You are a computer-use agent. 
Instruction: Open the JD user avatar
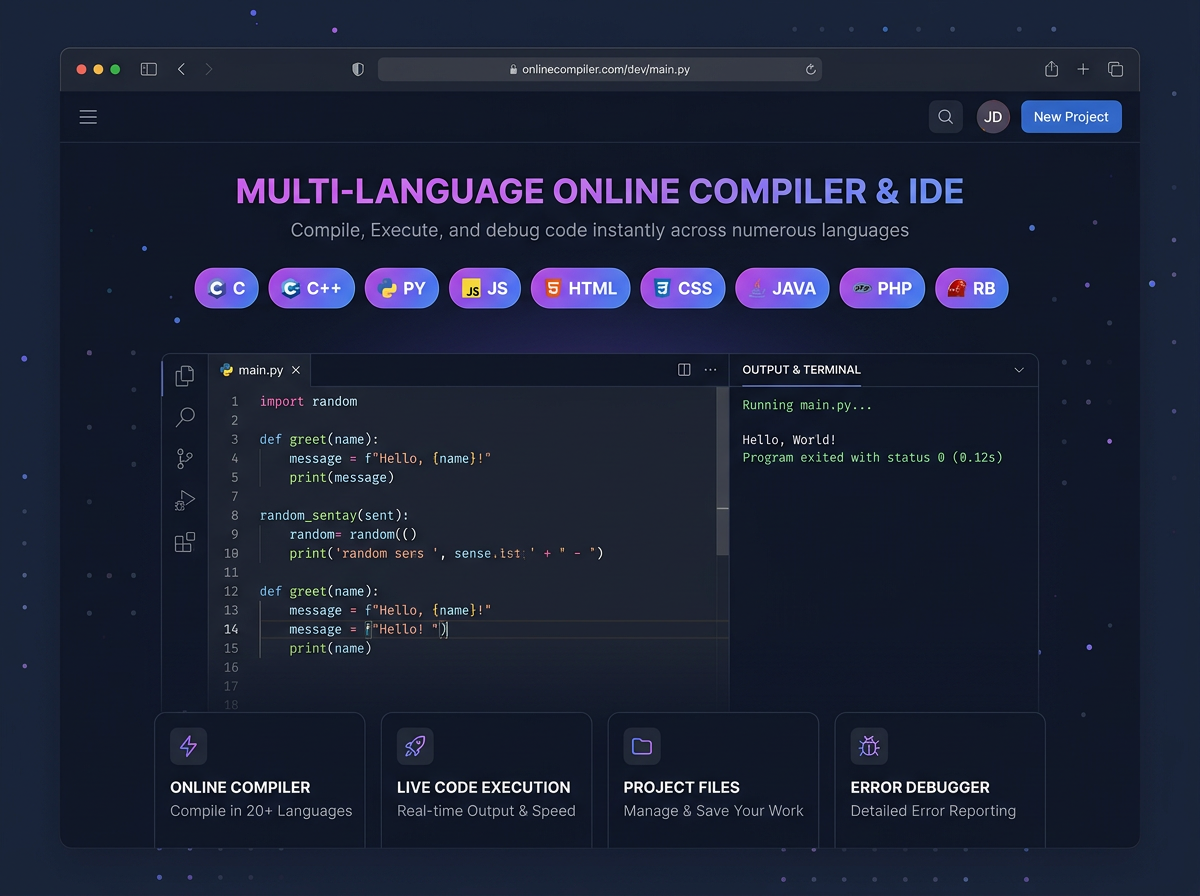pyautogui.click(x=993, y=117)
